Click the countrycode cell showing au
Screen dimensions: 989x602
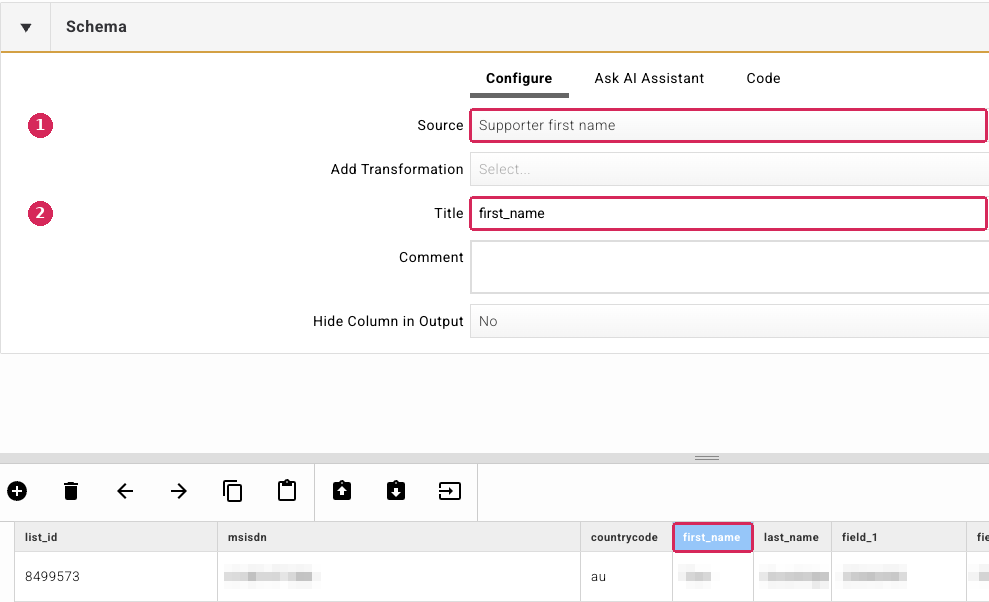pos(626,576)
